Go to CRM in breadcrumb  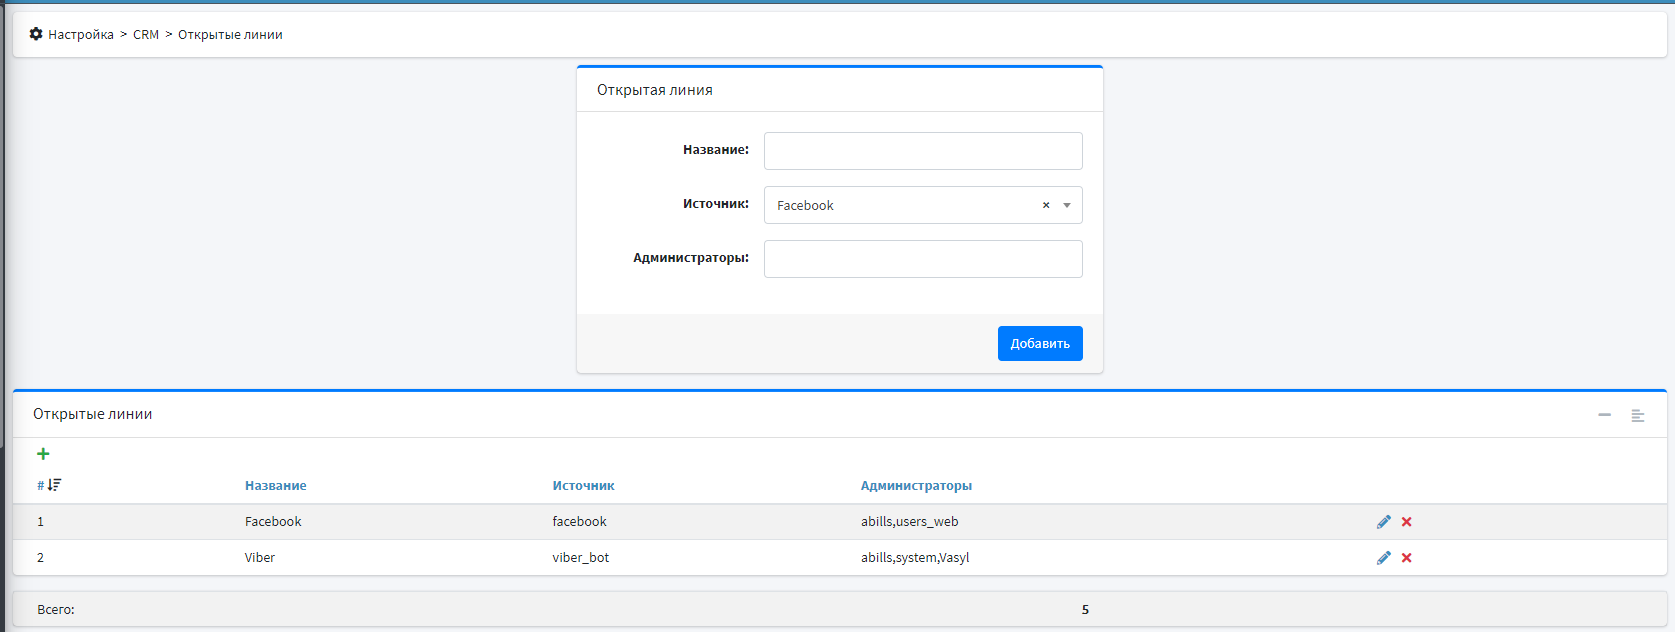[146, 34]
